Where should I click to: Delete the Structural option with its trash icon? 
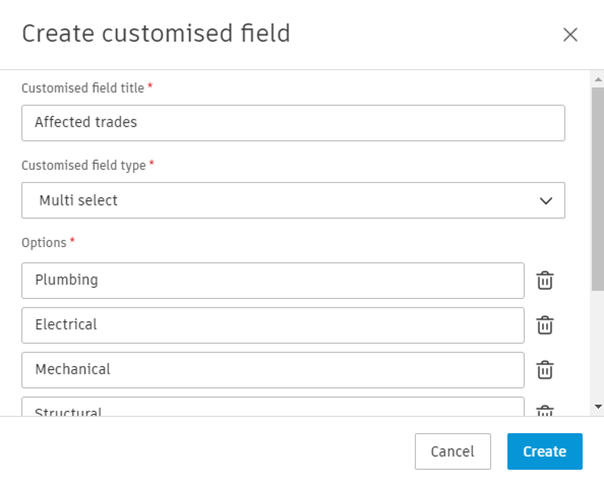point(545,411)
